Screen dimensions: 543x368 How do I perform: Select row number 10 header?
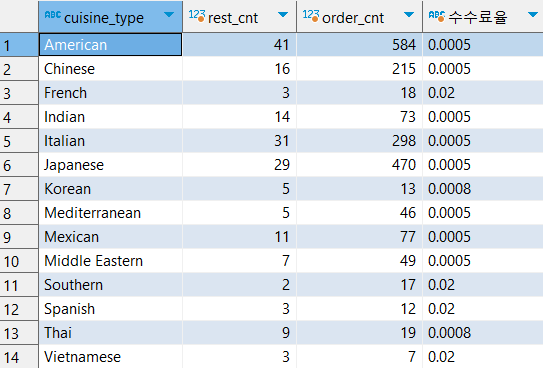click(19, 261)
